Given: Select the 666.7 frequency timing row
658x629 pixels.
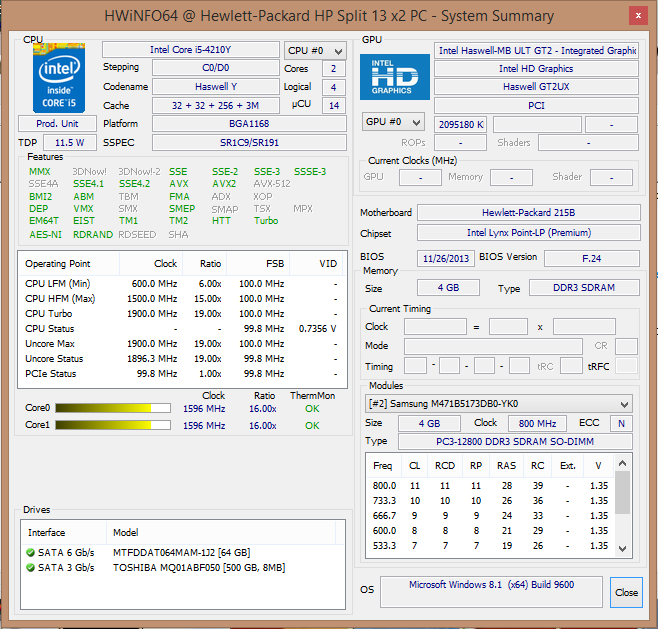Looking at the screenshot, I should pos(490,516).
